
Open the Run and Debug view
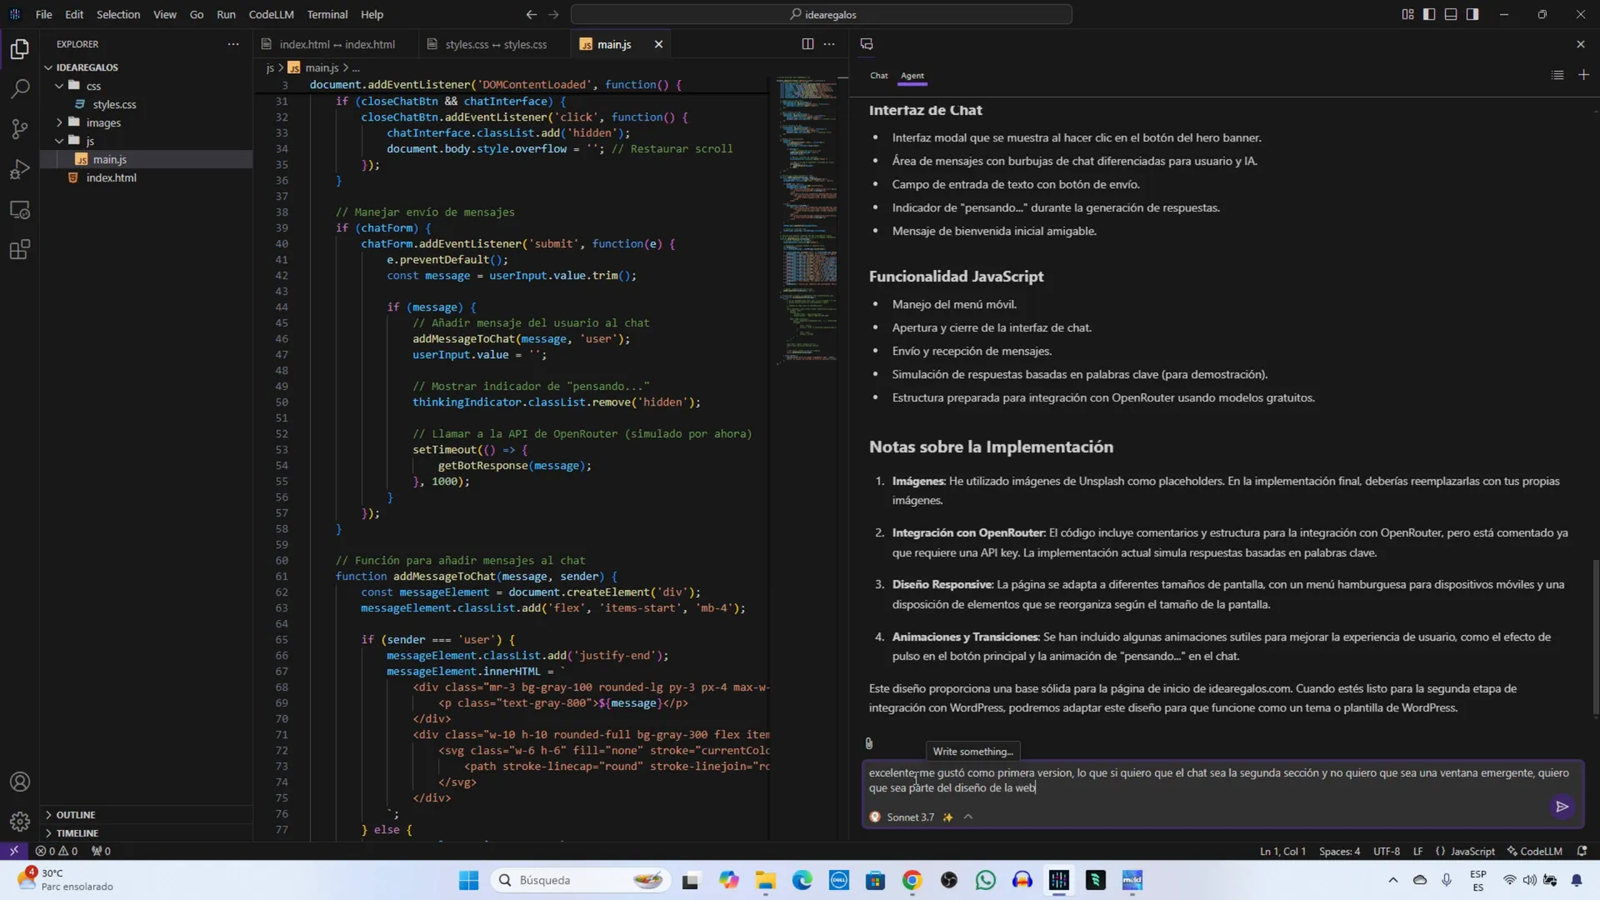pyautogui.click(x=19, y=169)
